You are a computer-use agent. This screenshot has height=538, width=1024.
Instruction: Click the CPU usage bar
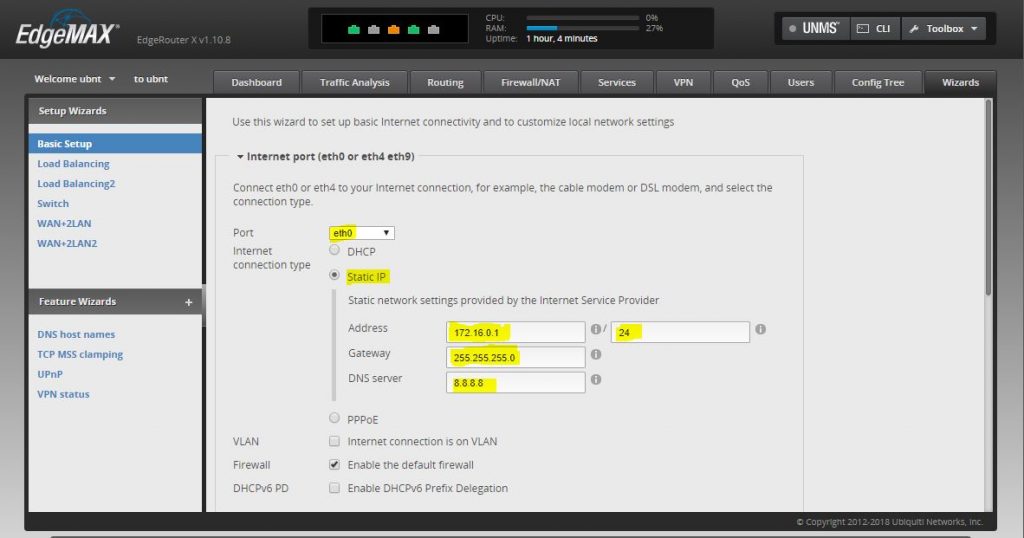point(583,18)
